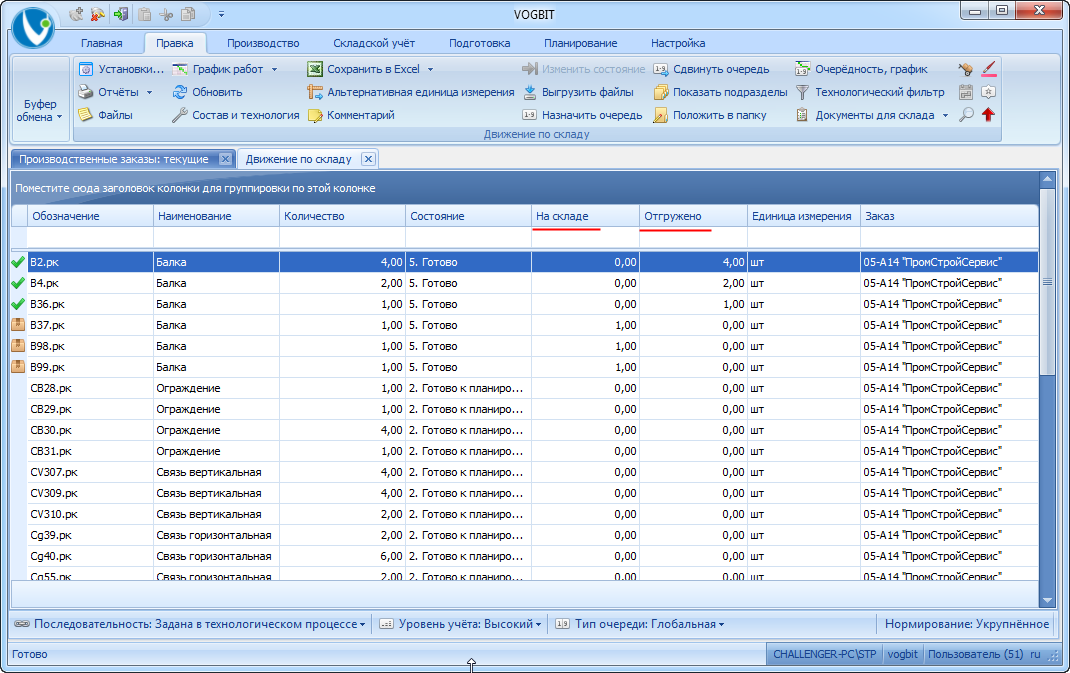Click the Количество column header
The height and width of the screenshot is (673, 1070).
(x=343, y=216)
